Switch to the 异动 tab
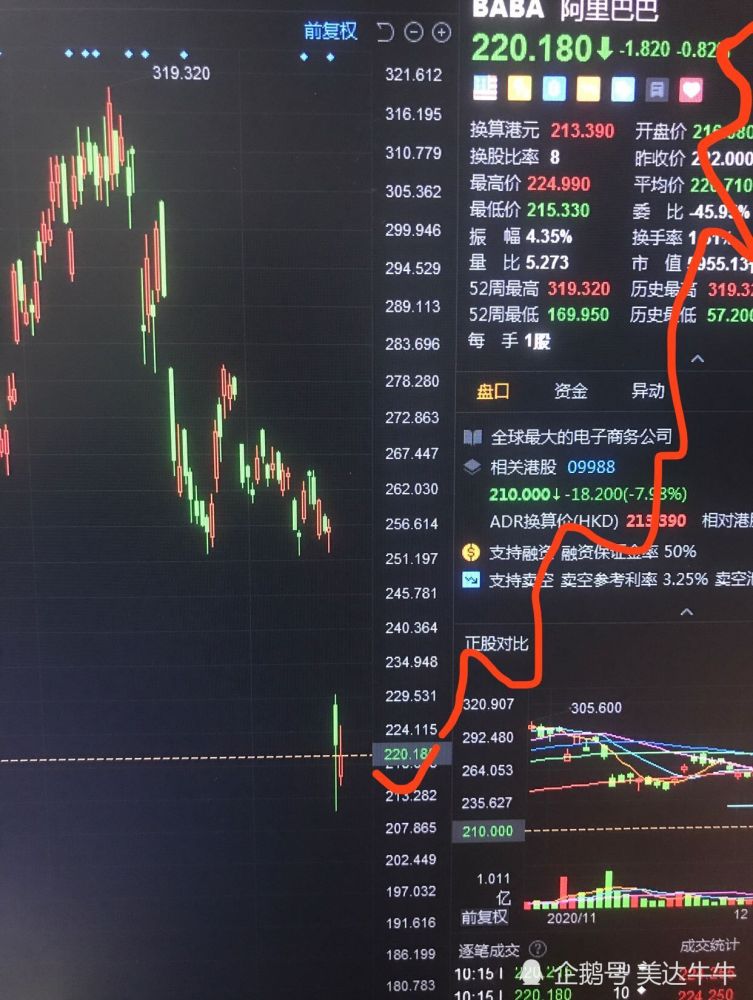The image size is (753, 1000). [648, 390]
